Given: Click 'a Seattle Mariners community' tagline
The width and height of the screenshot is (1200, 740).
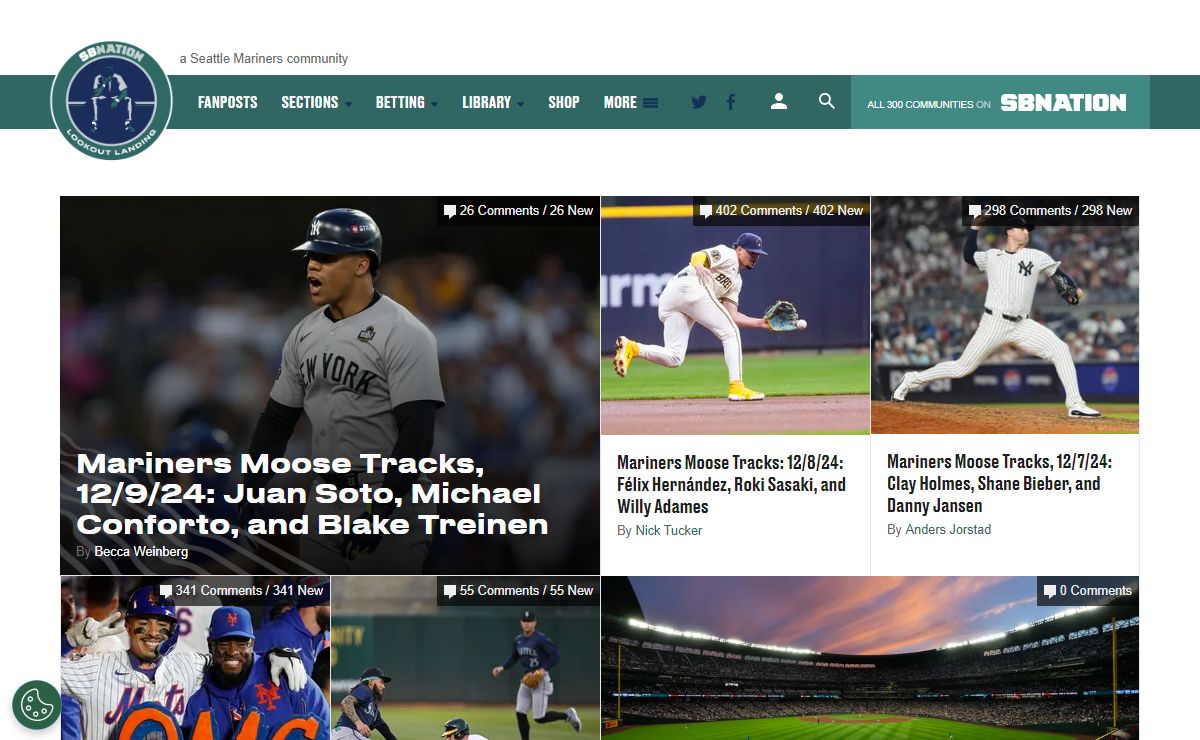Looking at the screenshot, I should tap(264, 59).
